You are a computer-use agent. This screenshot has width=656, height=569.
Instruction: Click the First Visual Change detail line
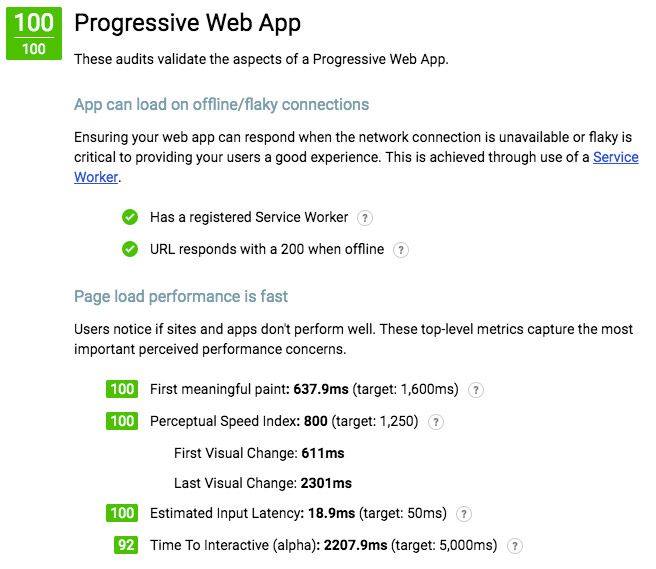tap(259, 453)
